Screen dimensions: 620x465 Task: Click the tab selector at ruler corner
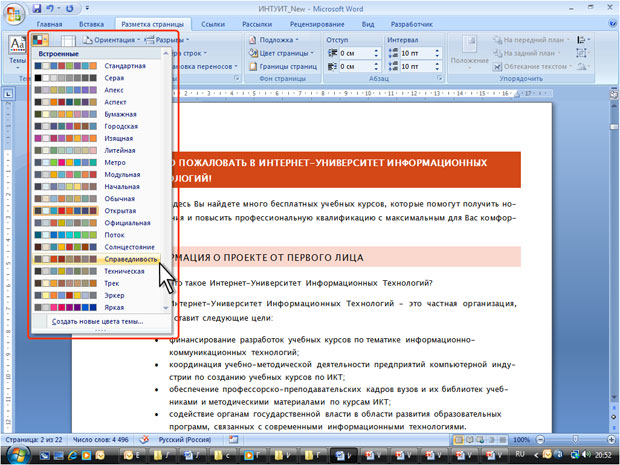[x=8, y=94]
